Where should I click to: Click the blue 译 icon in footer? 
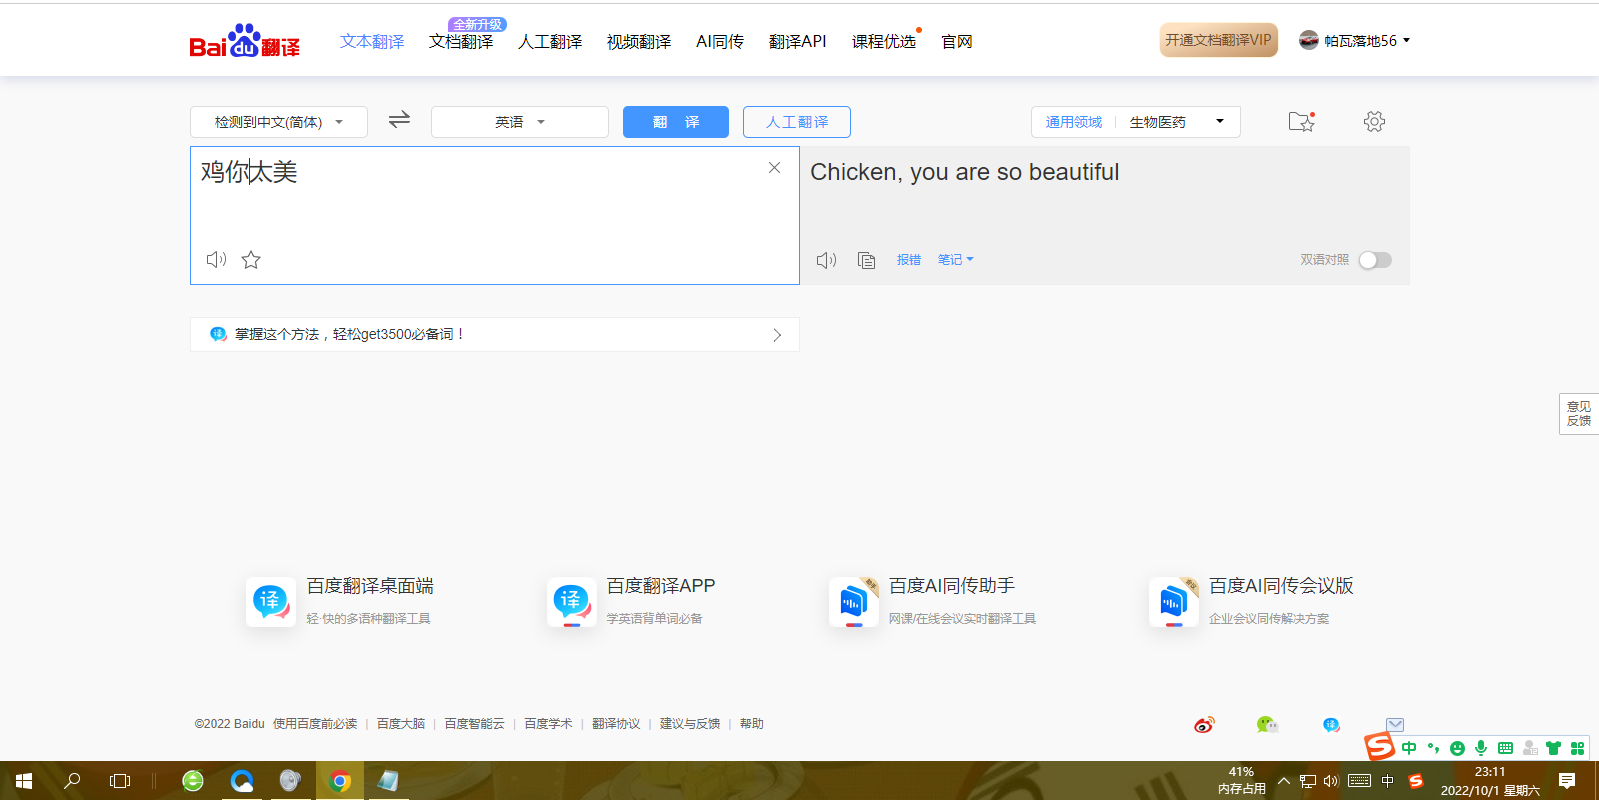coord(1331,725)
